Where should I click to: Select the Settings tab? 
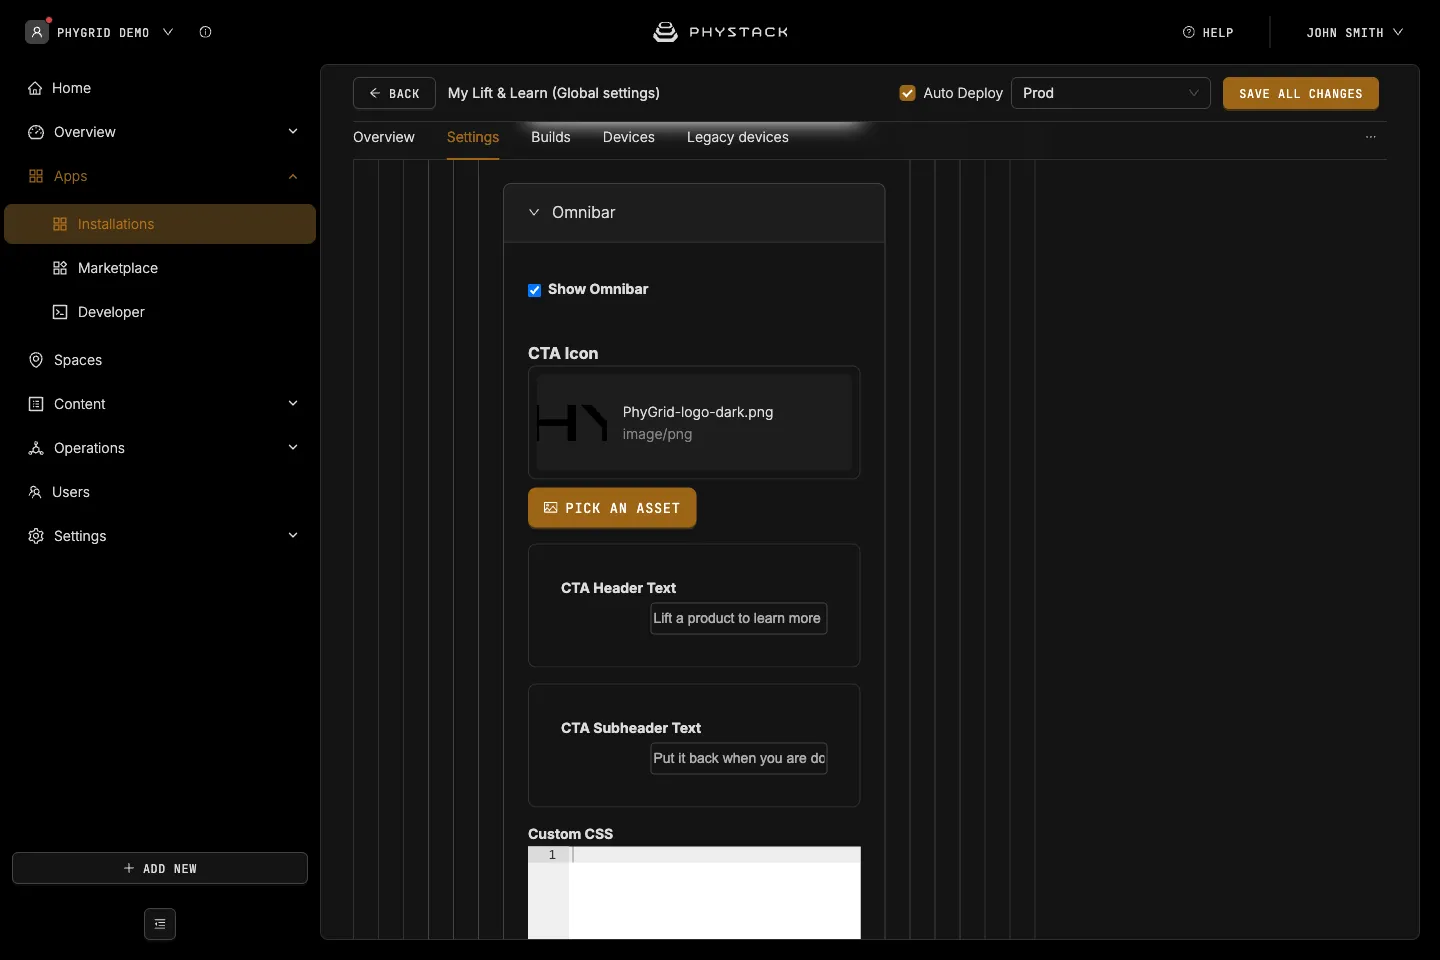click(473, 137)
